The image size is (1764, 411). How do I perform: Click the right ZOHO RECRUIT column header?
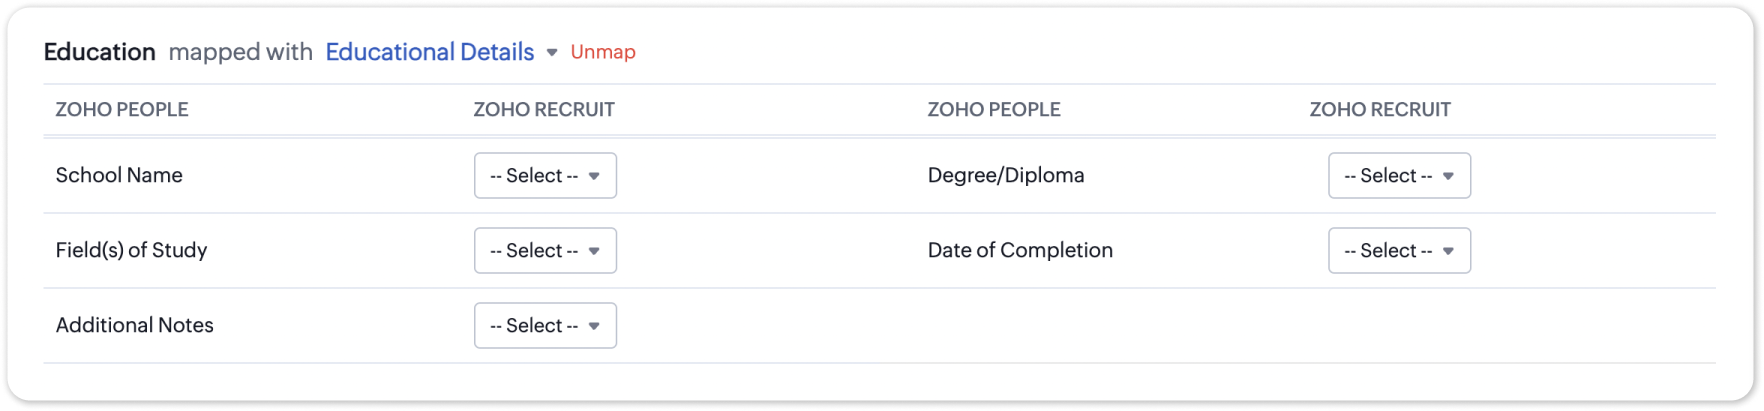(x=1380, y=110)
